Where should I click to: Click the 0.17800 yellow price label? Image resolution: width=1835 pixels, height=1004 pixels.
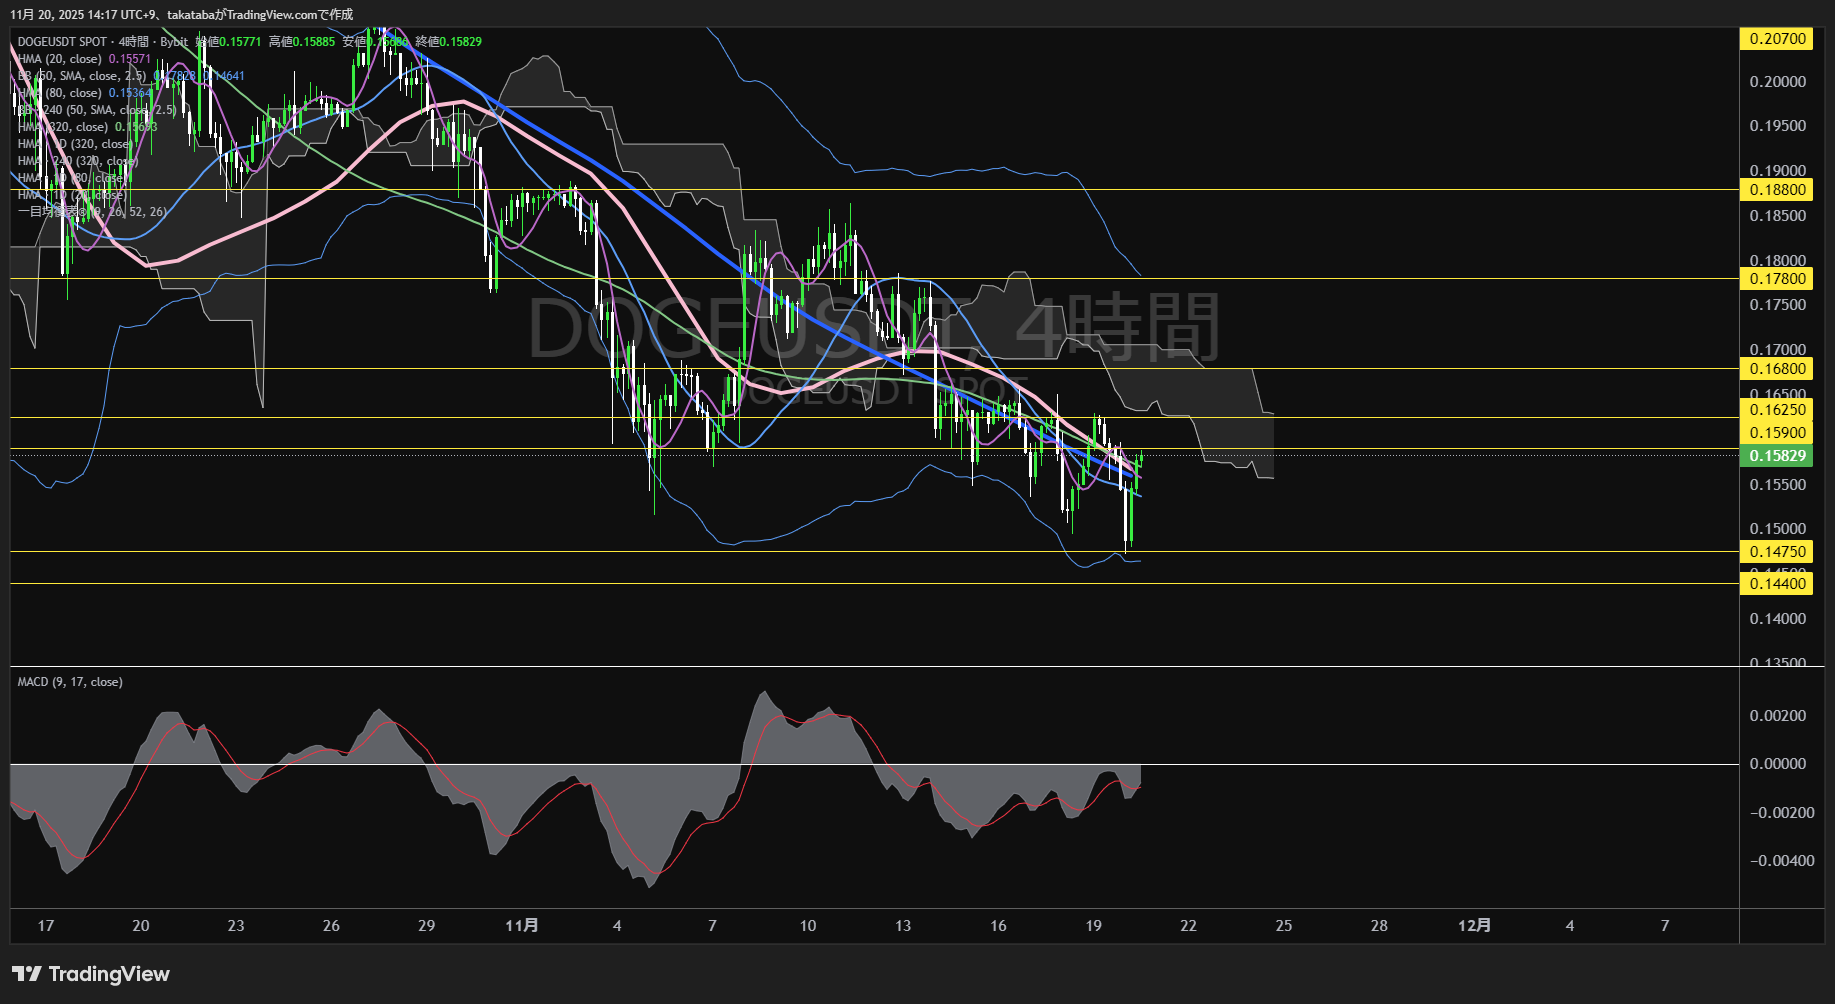click(x=1776, y=279)
